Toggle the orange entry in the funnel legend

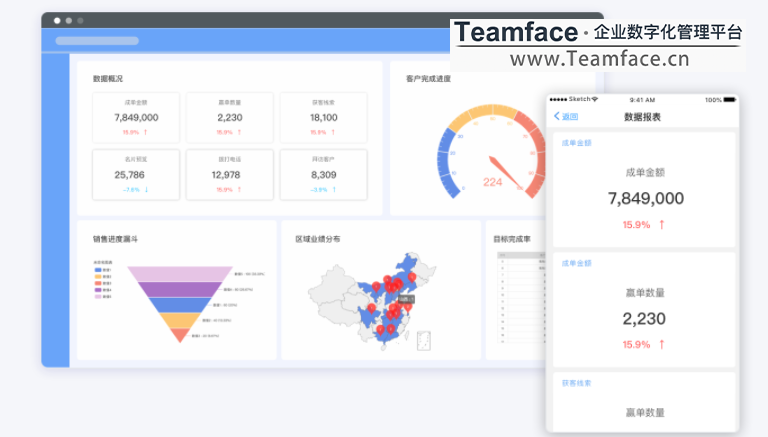[103, 276]
